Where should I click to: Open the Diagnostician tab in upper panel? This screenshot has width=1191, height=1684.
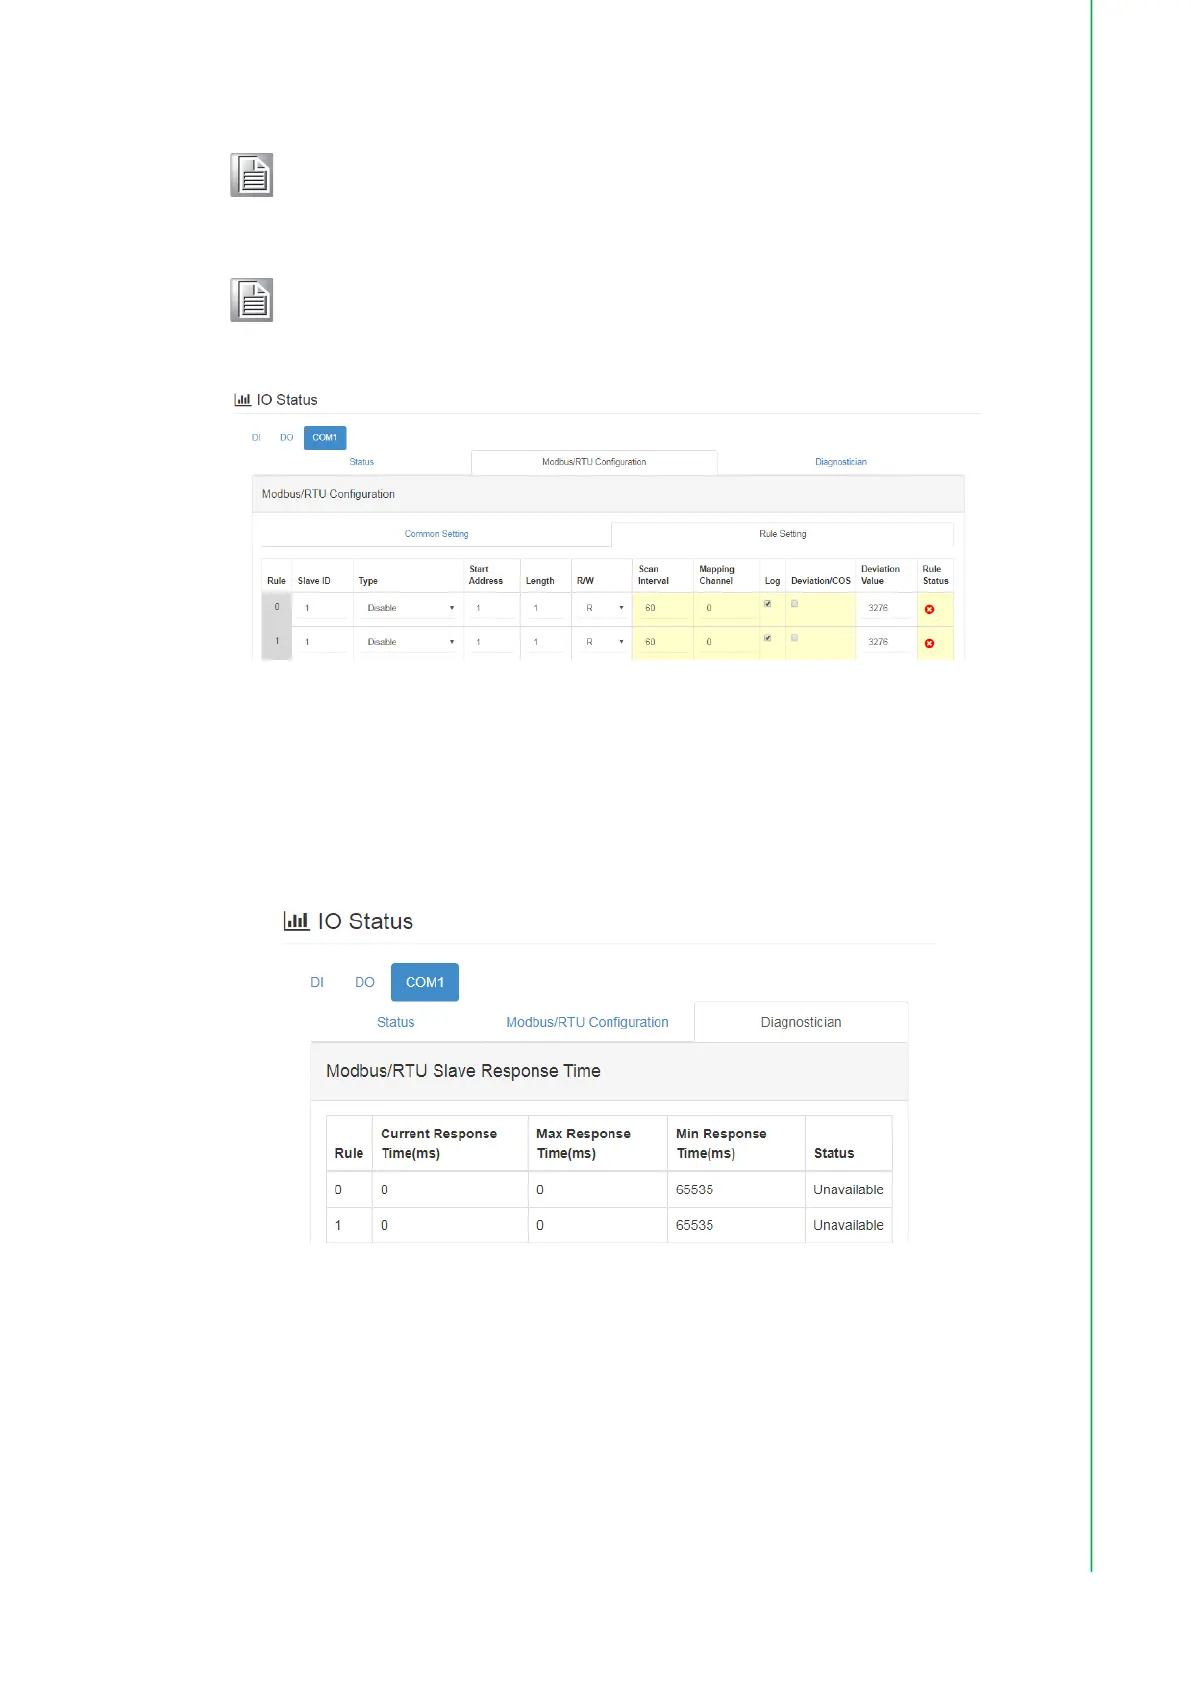(x=841, y=462)
